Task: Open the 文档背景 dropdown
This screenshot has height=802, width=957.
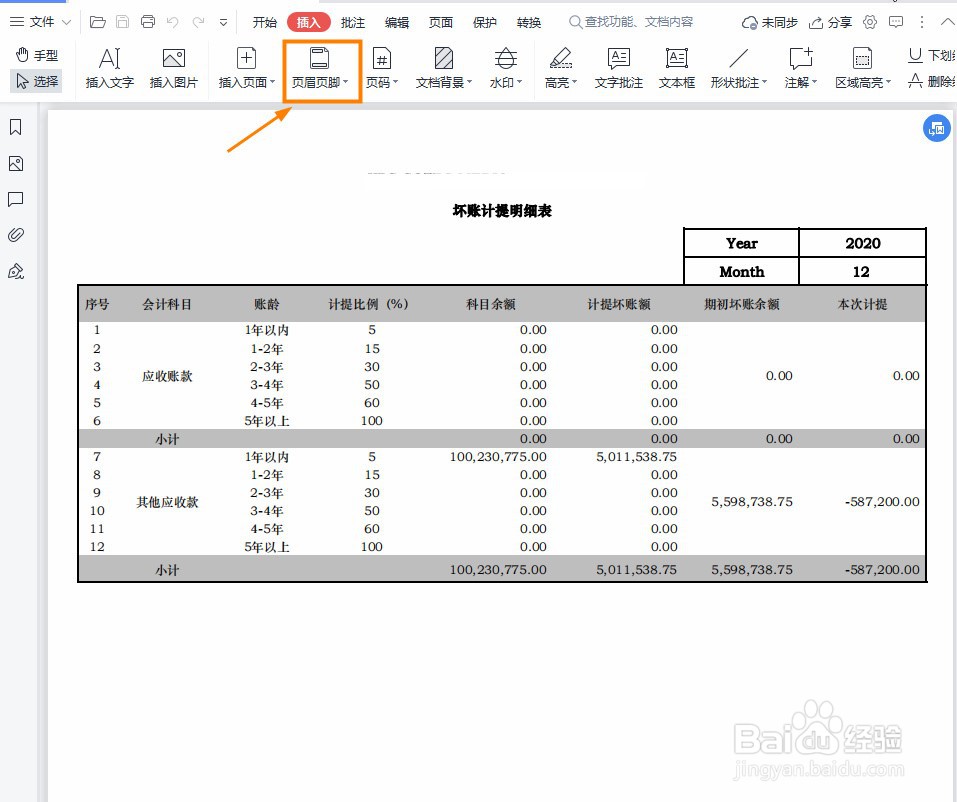Action: 444,68
